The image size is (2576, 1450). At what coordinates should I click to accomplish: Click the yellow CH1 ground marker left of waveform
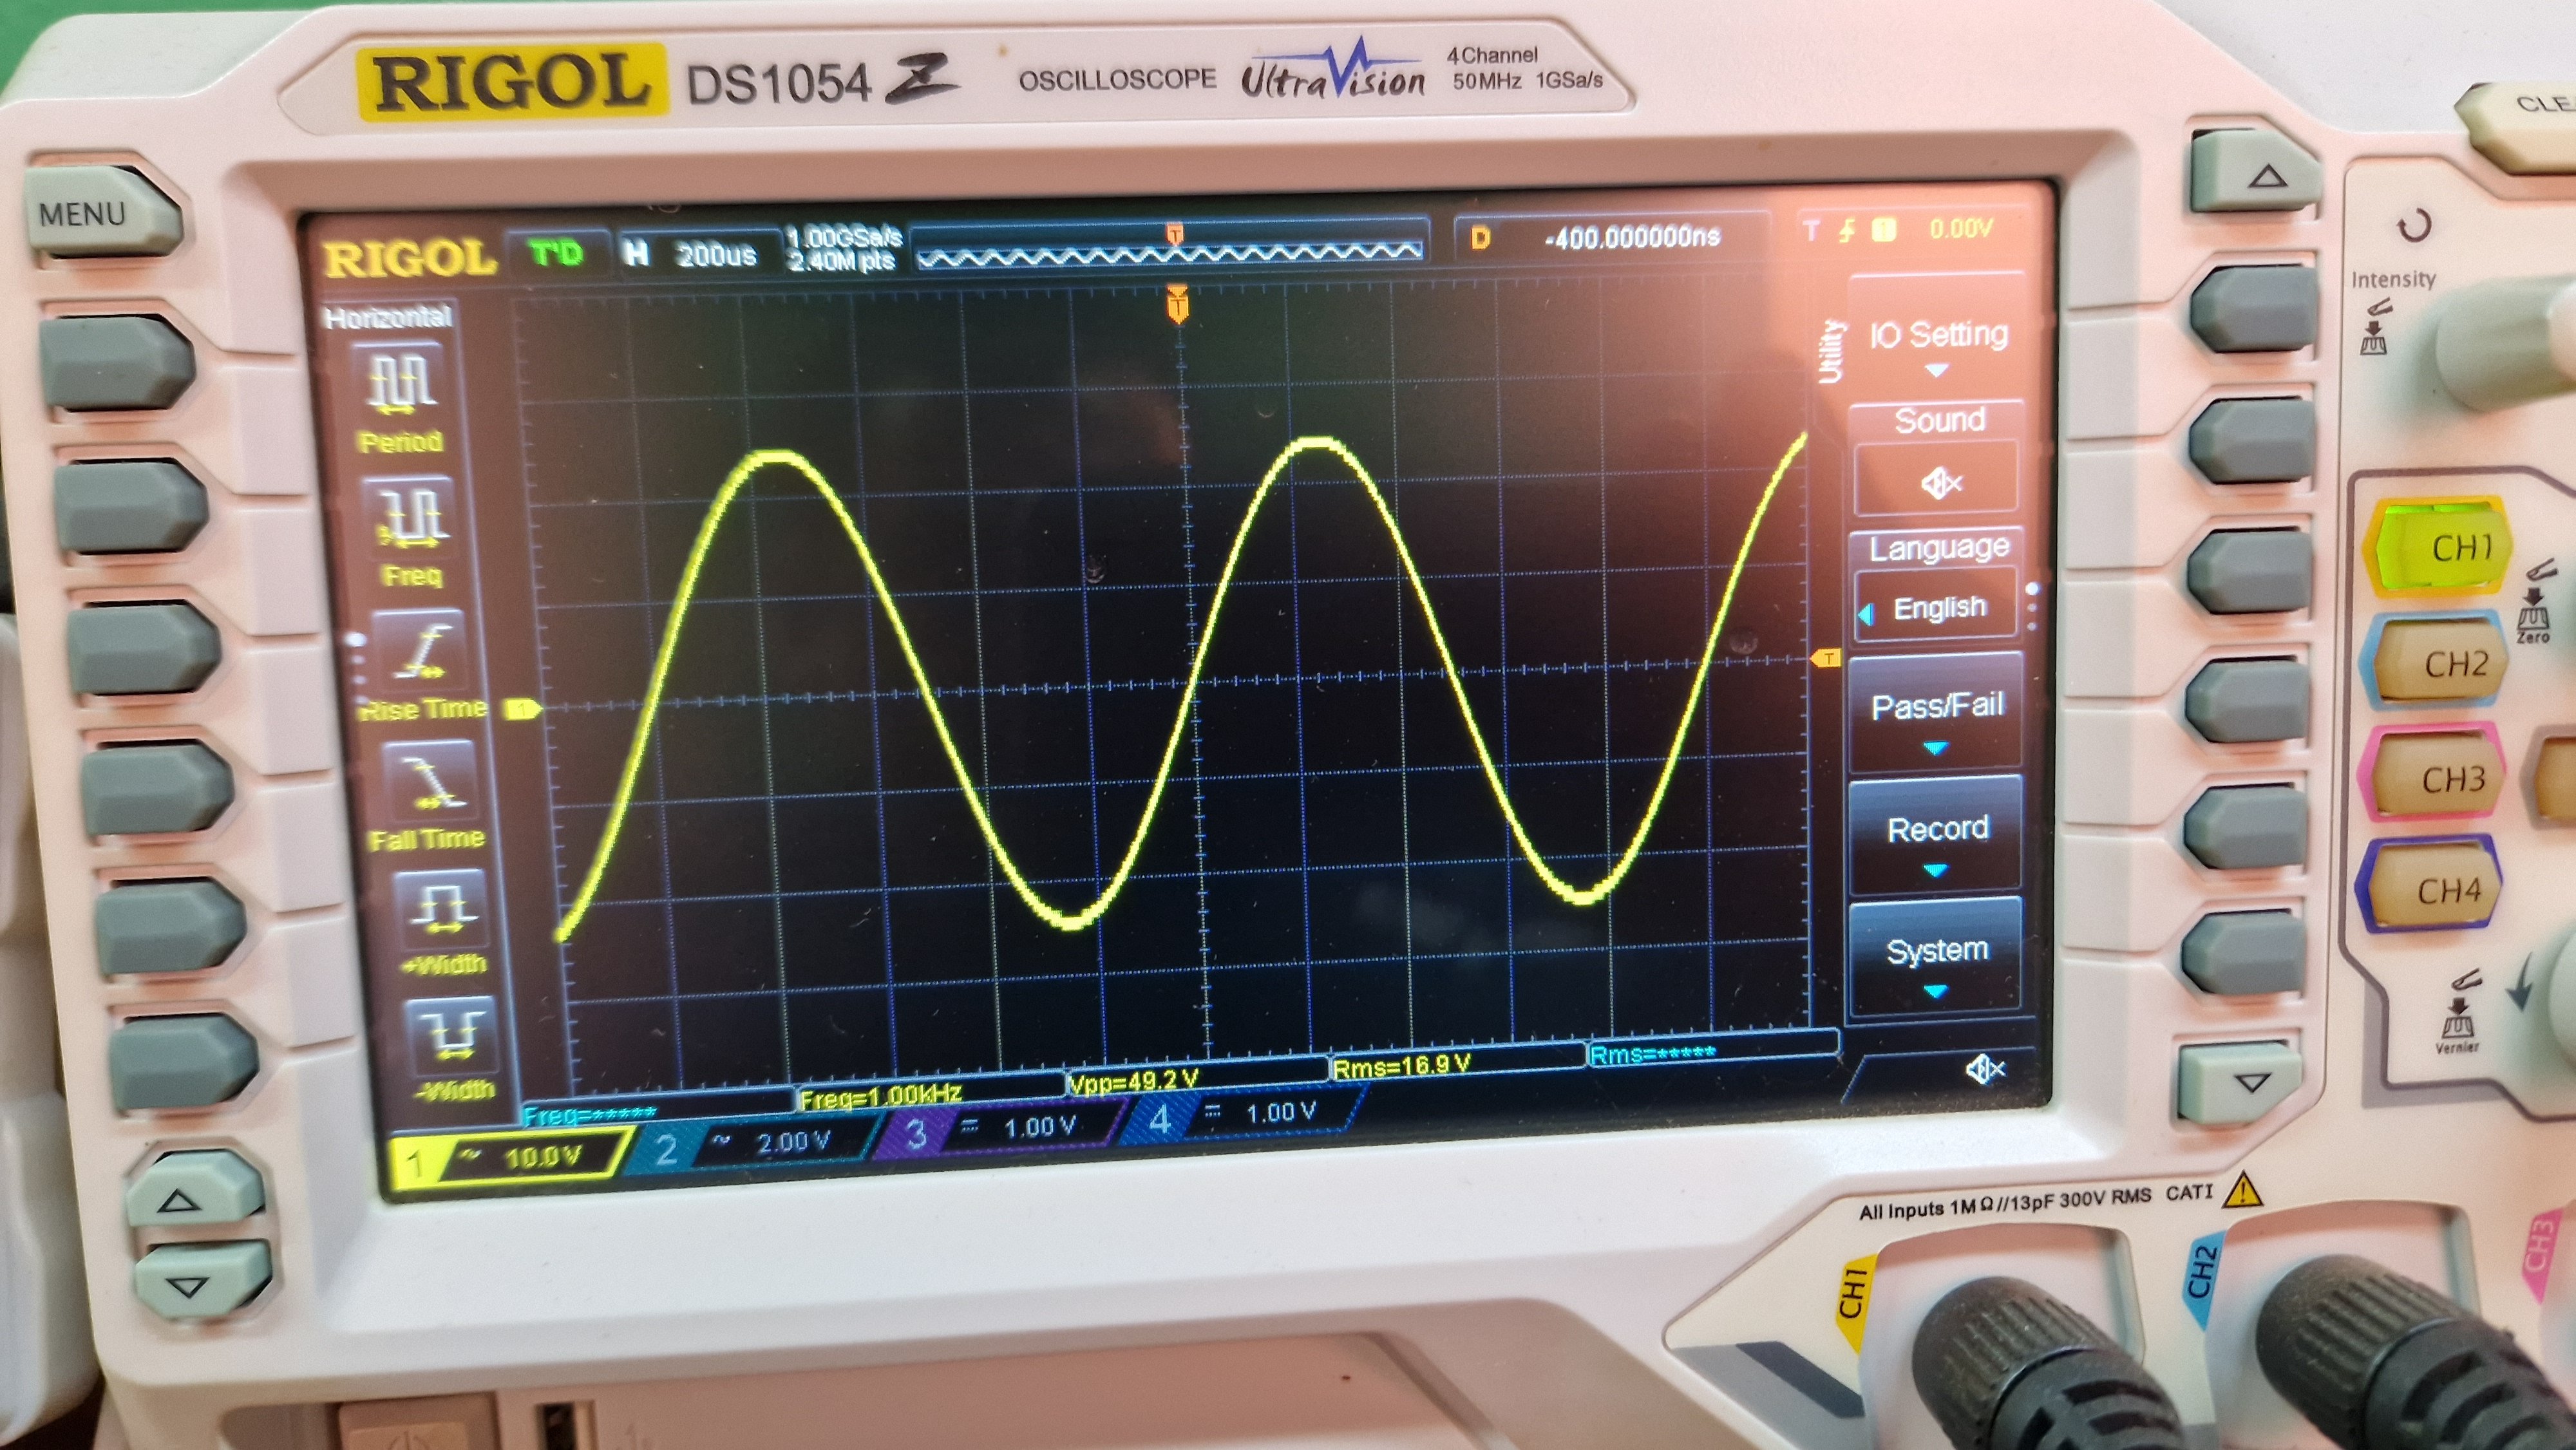tap(522, 710)
